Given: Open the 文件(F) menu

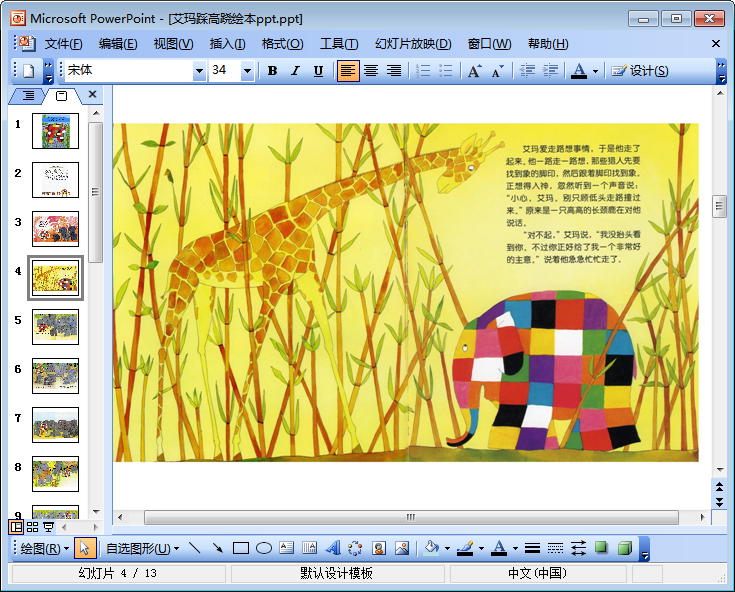Looking at the screenshot, I should [x=63, y=44].
